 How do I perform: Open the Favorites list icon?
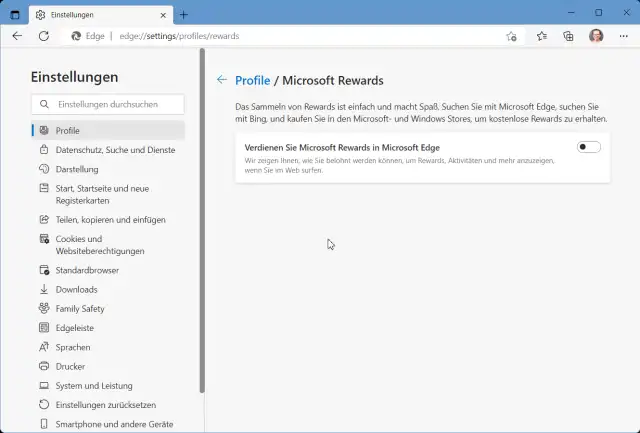542,36
